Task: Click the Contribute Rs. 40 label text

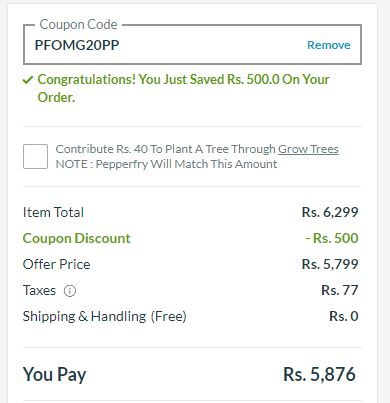Action: click(166, 149)
